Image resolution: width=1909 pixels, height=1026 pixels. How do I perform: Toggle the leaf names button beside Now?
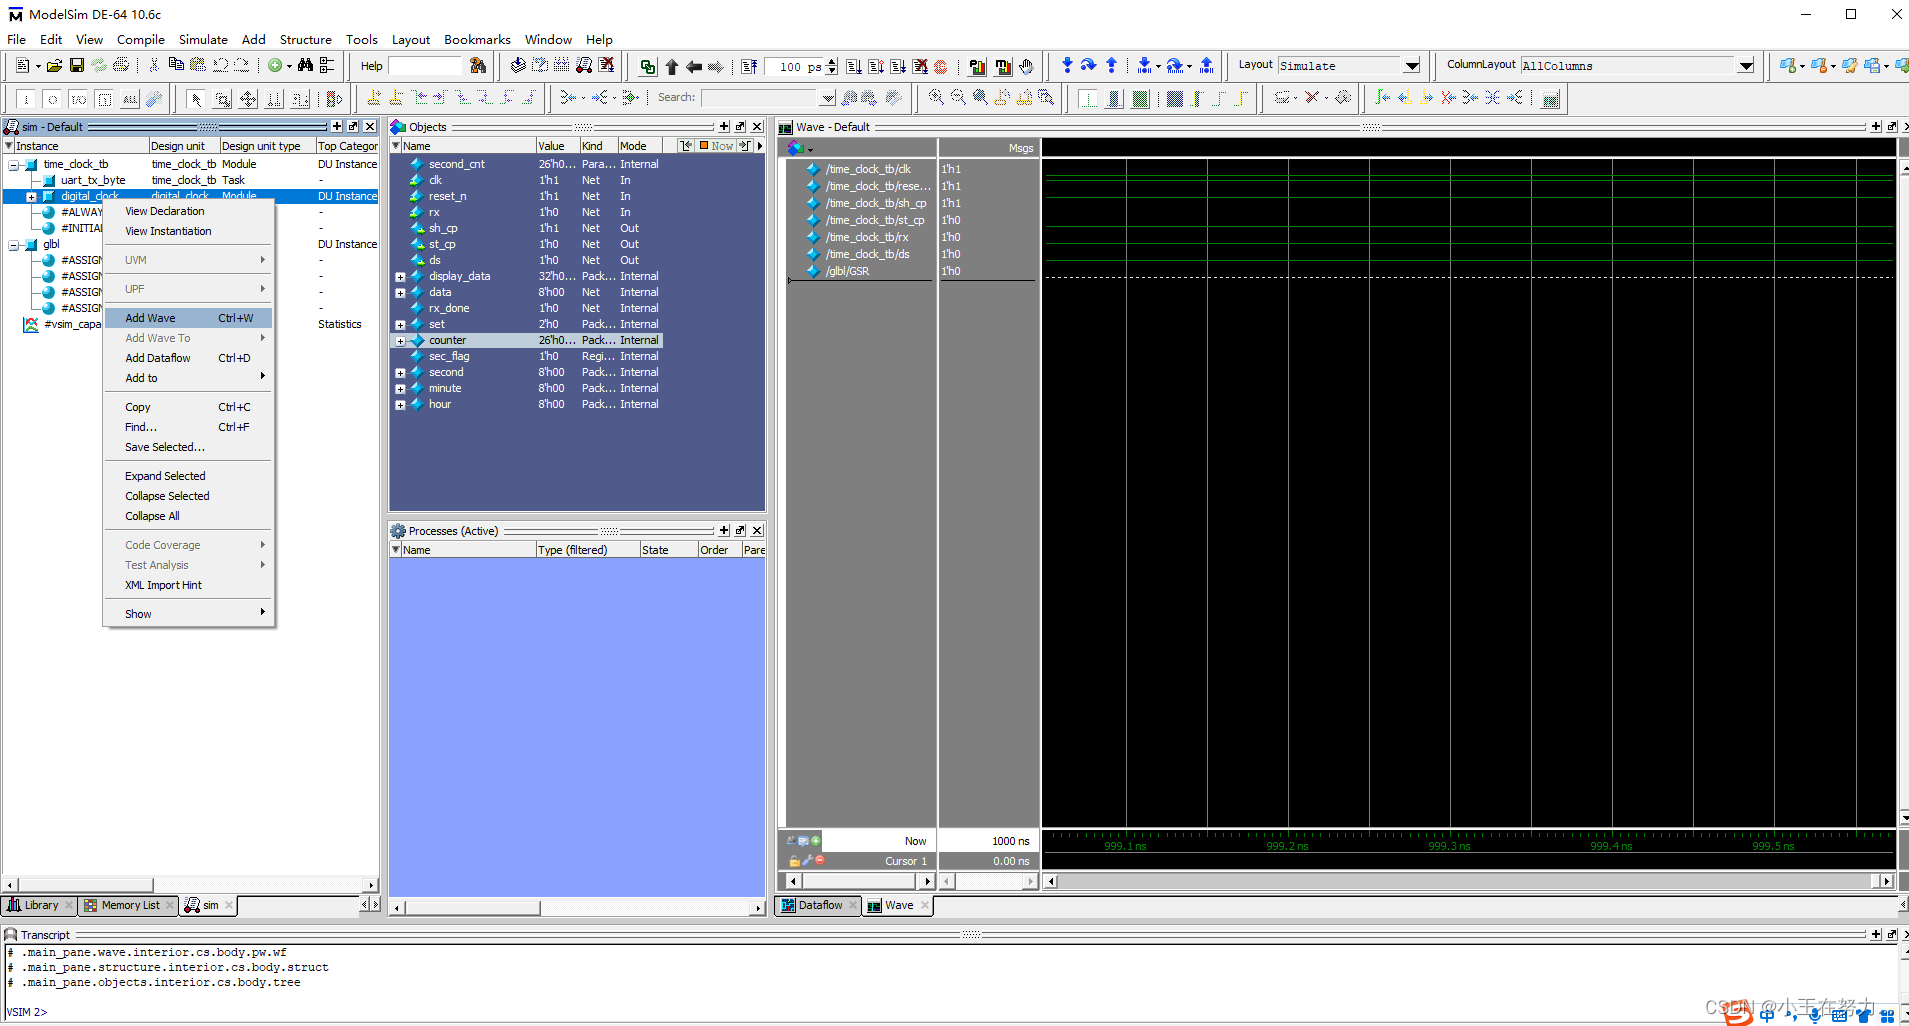point(790,841)
